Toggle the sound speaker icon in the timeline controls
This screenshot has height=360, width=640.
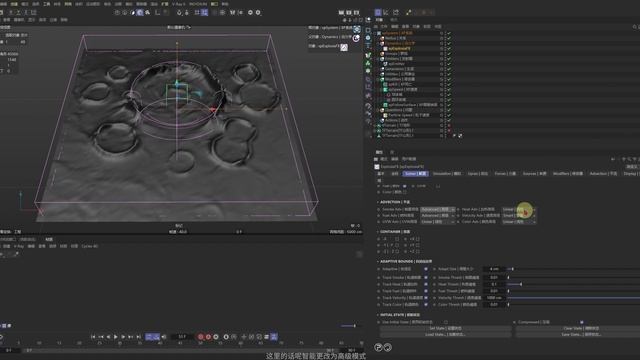pyautogui.click(x=164, y=337)
